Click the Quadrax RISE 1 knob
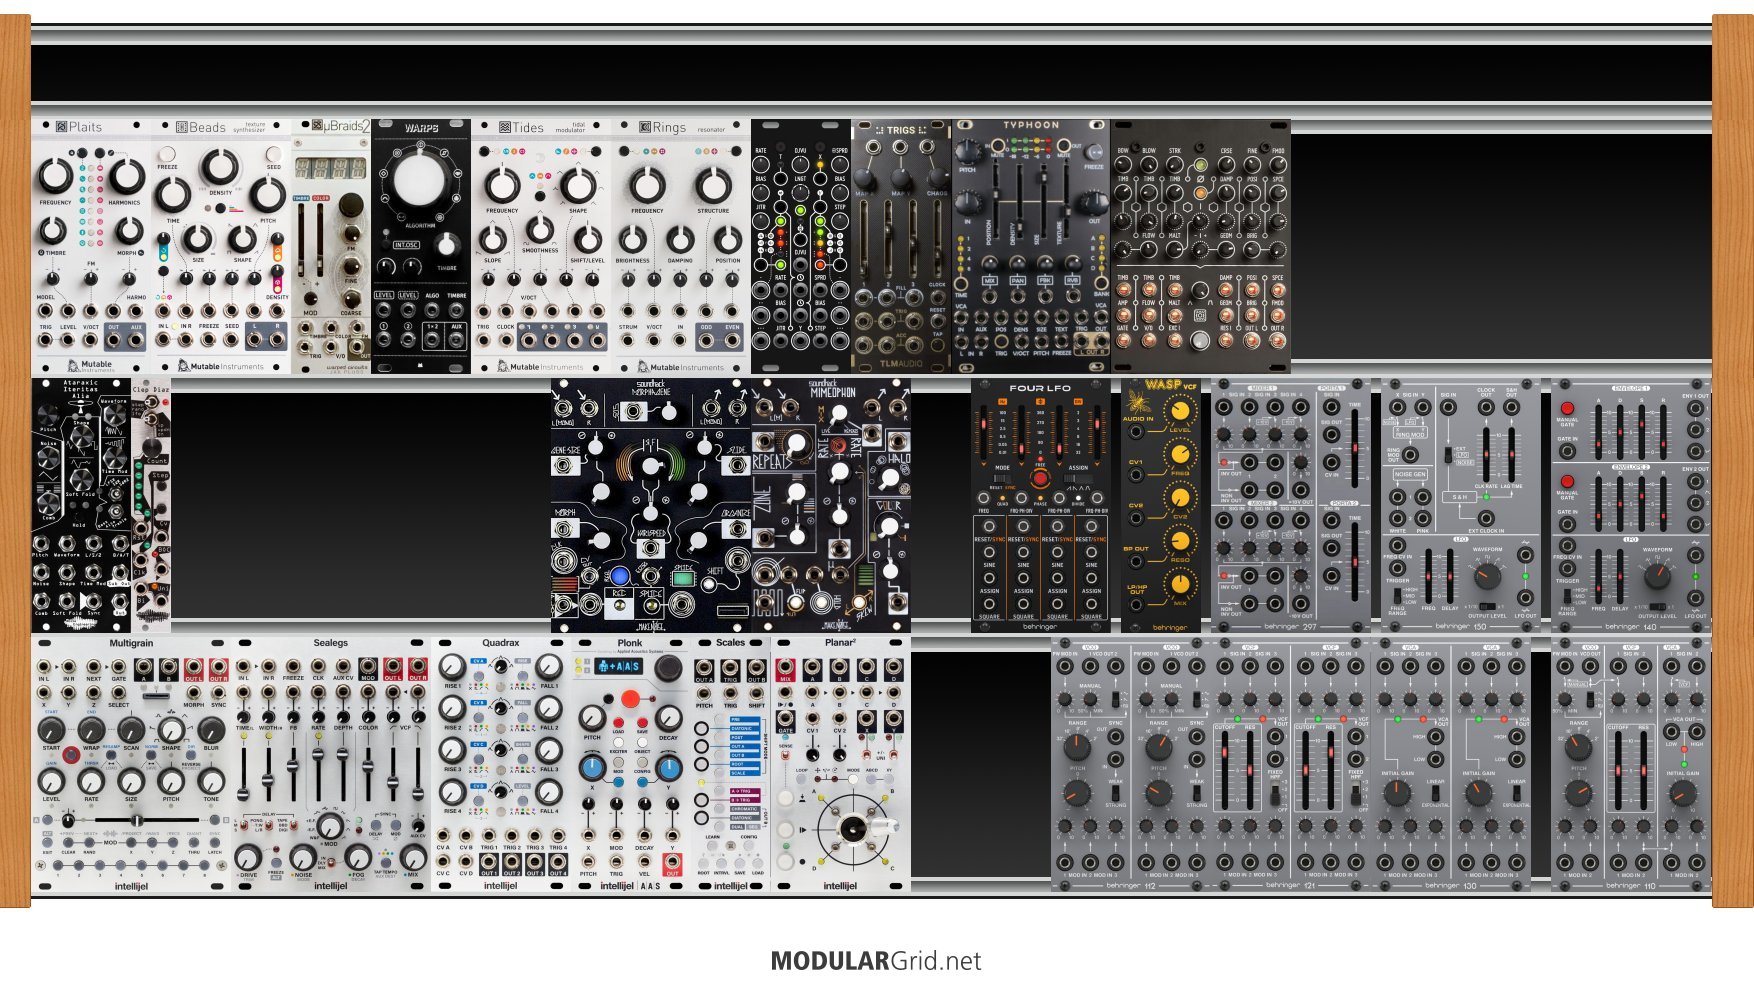The image size is (1754, 982). pos(452,667)
